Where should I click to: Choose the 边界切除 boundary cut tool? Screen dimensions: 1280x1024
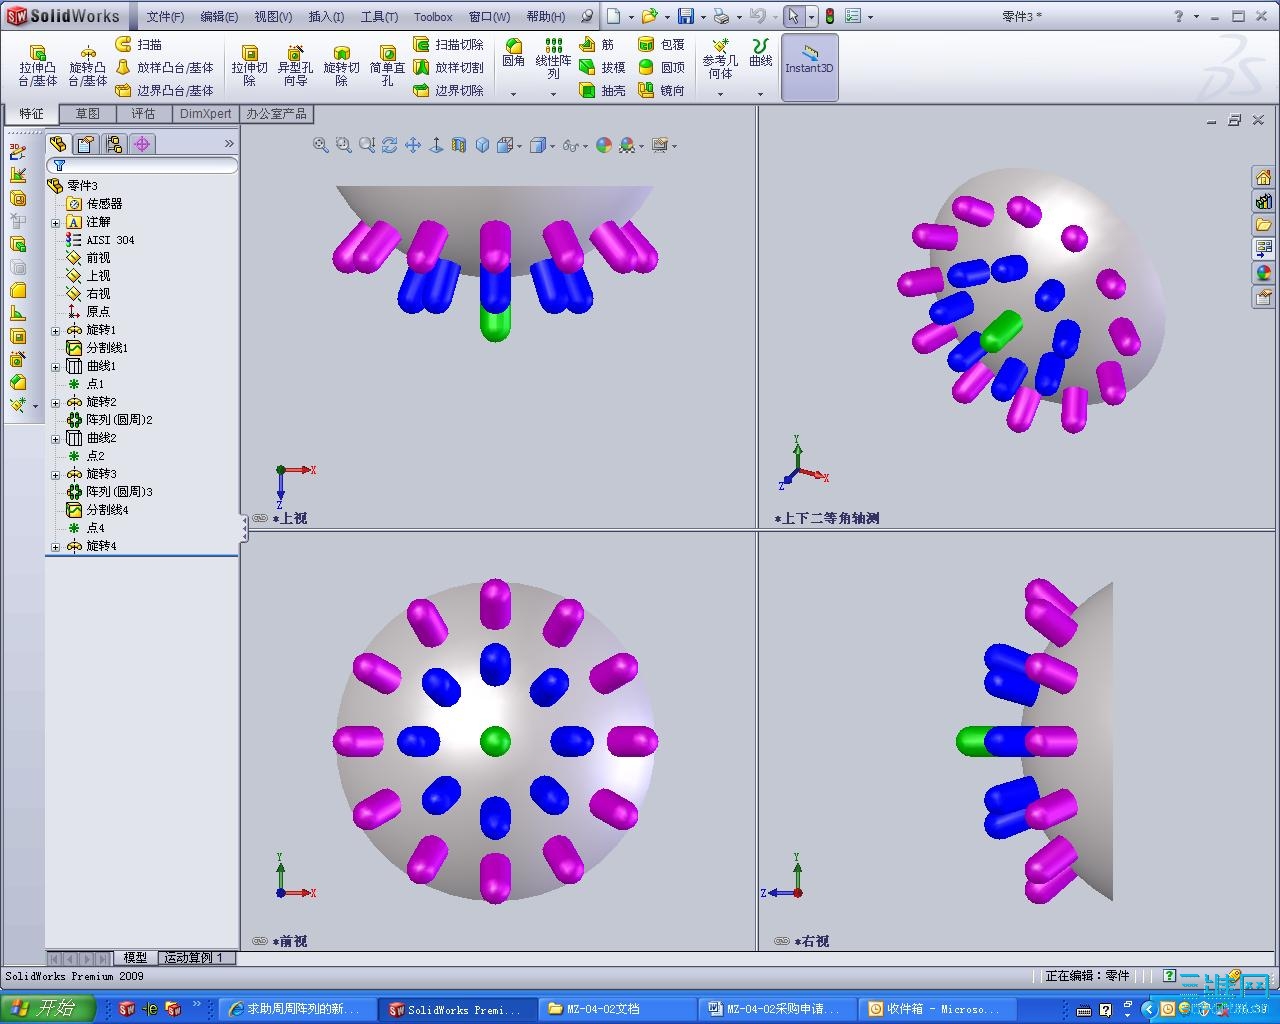(x=448, y=90)
